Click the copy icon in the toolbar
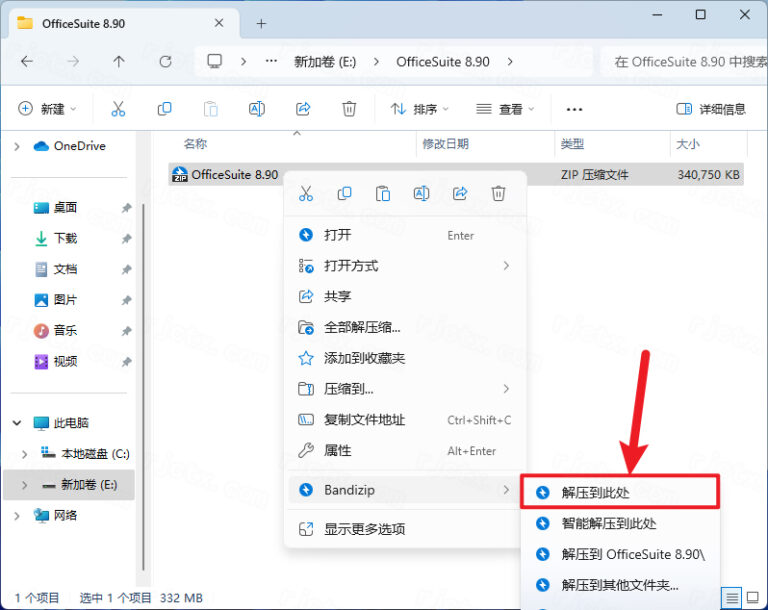The height and width of the screenshot is (610, 768). coord(165,109)
